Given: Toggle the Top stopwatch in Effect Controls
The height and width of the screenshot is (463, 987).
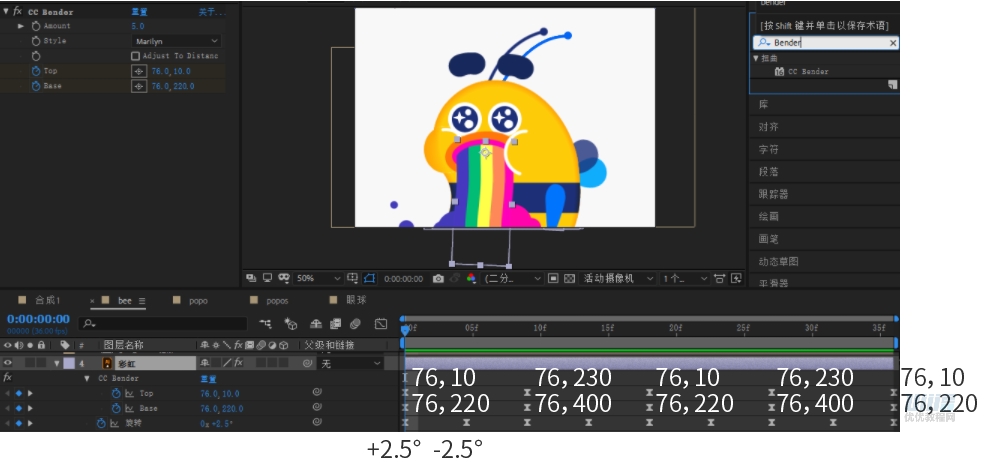Looking at the screenshot, I should (36, 71).
